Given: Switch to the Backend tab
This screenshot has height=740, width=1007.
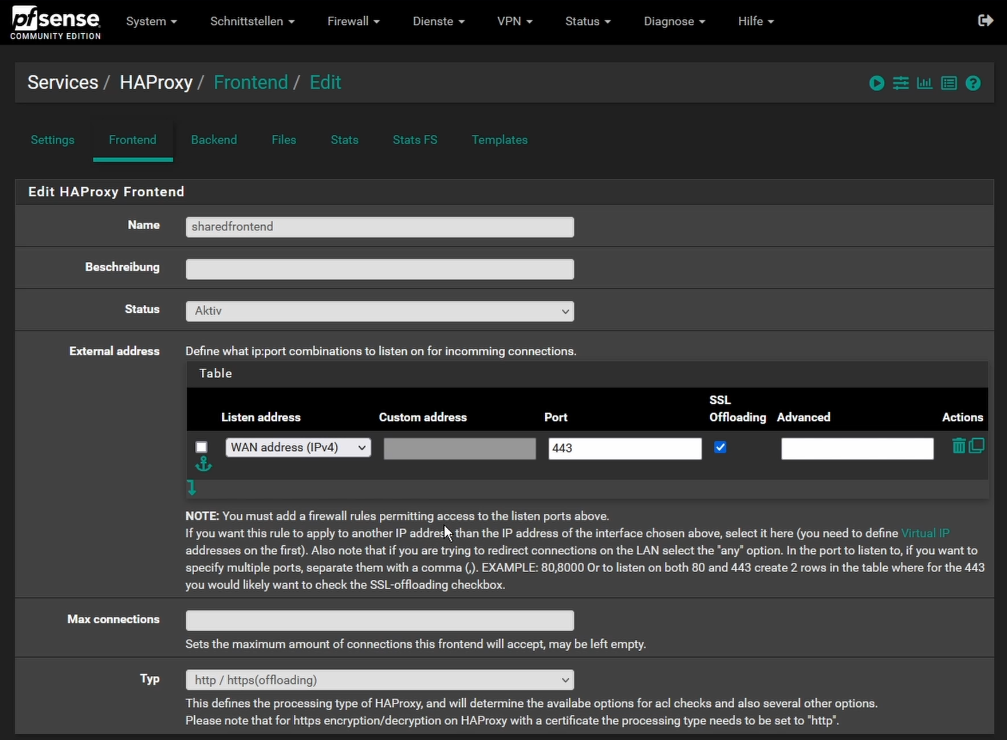Looking at the screenshot, I should click(214, 140).
